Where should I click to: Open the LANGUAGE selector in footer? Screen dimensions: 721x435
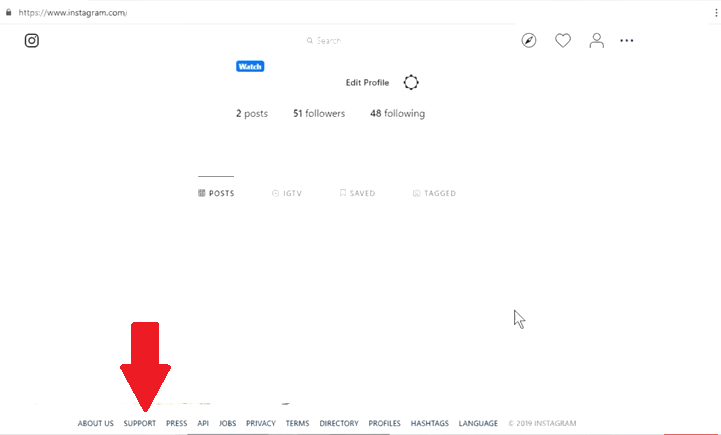tap(478, 423)
